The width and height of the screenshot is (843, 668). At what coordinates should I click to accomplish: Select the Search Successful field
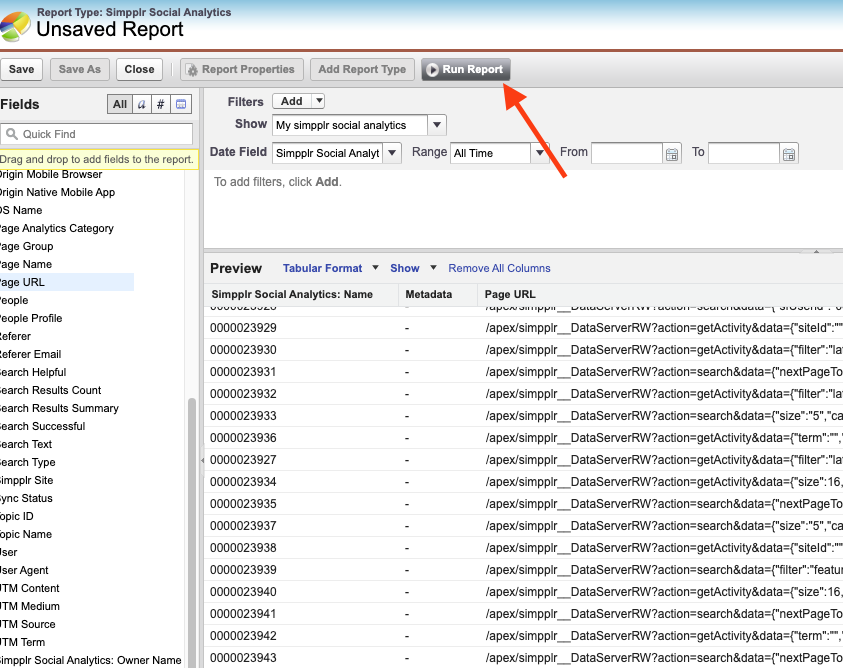[42, 427]
